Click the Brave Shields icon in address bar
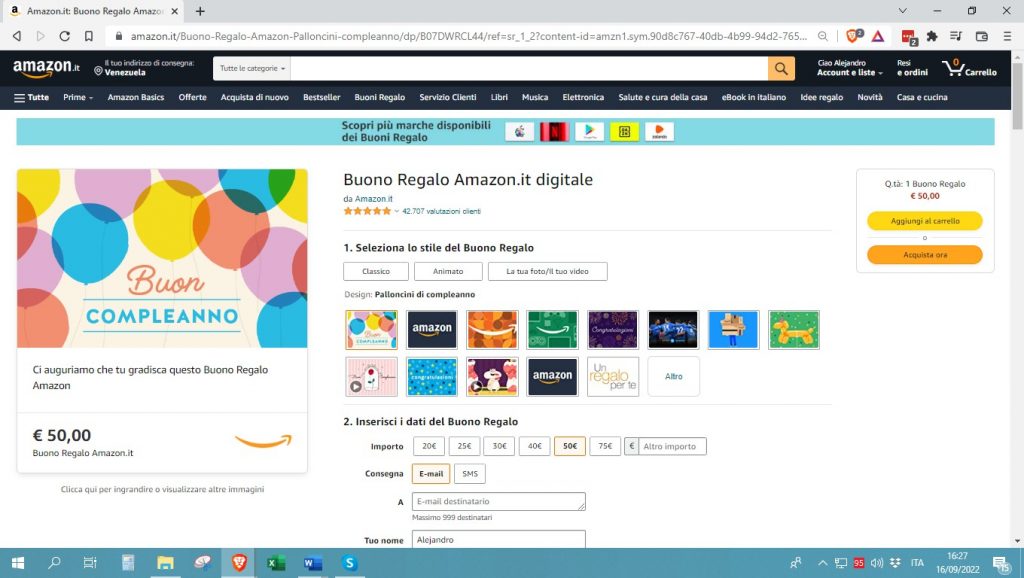1024x578 pixels. click(x=853, y=36)
